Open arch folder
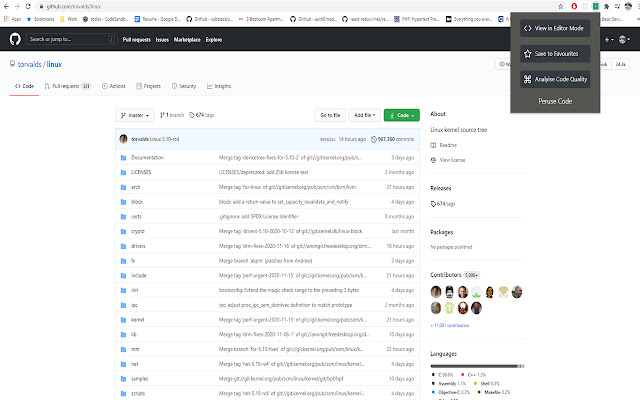This screenshot has height=400, width=640. tap(136, 187)
